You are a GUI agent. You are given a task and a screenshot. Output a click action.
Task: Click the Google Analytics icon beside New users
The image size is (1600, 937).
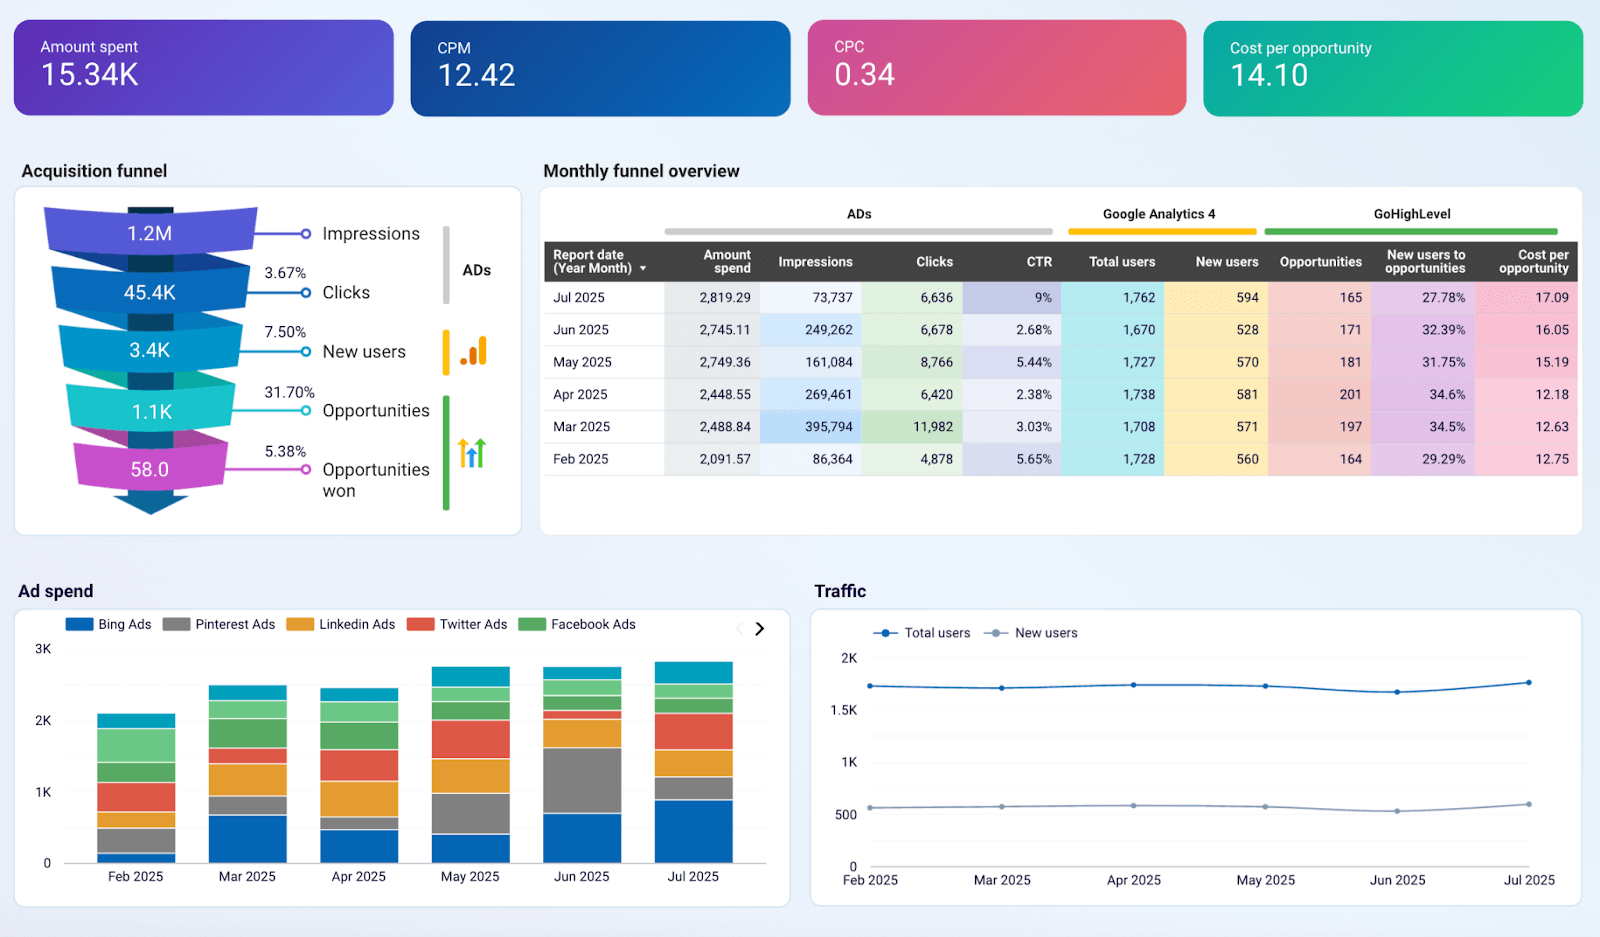pyautogui.click(x=474, y=351)
